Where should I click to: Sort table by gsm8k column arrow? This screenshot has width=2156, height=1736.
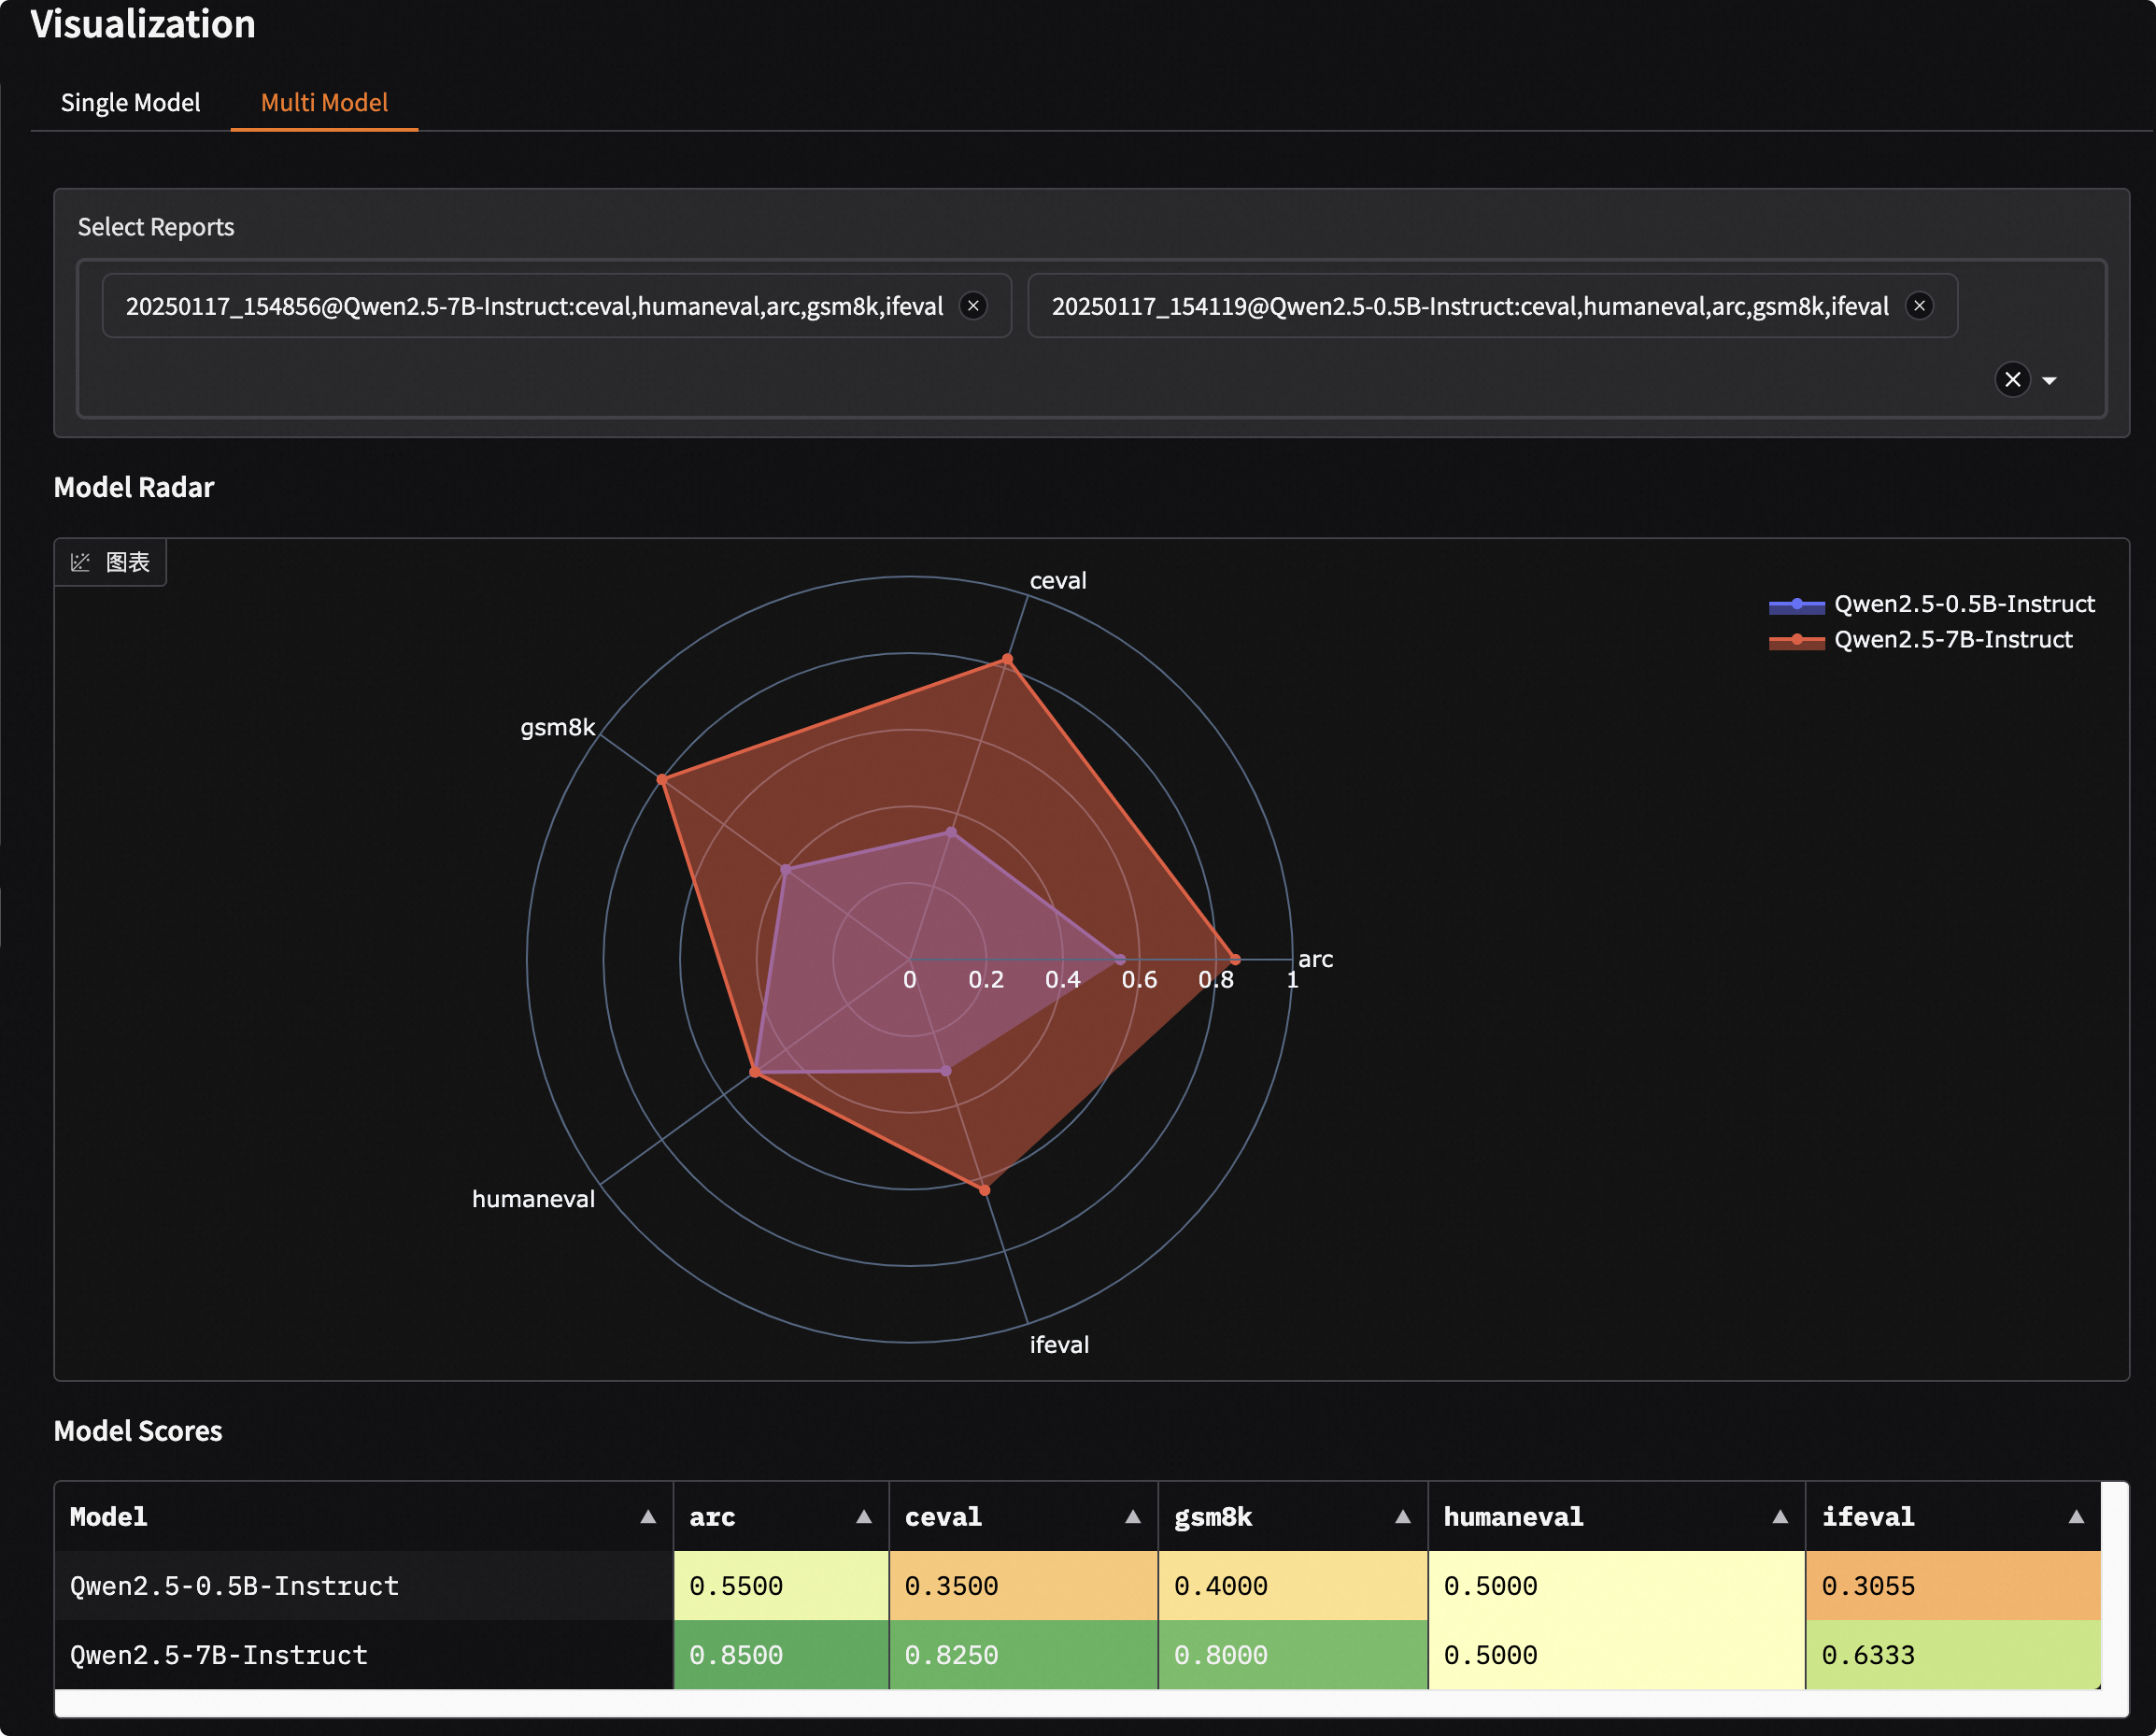[x=1402, y=1517]
